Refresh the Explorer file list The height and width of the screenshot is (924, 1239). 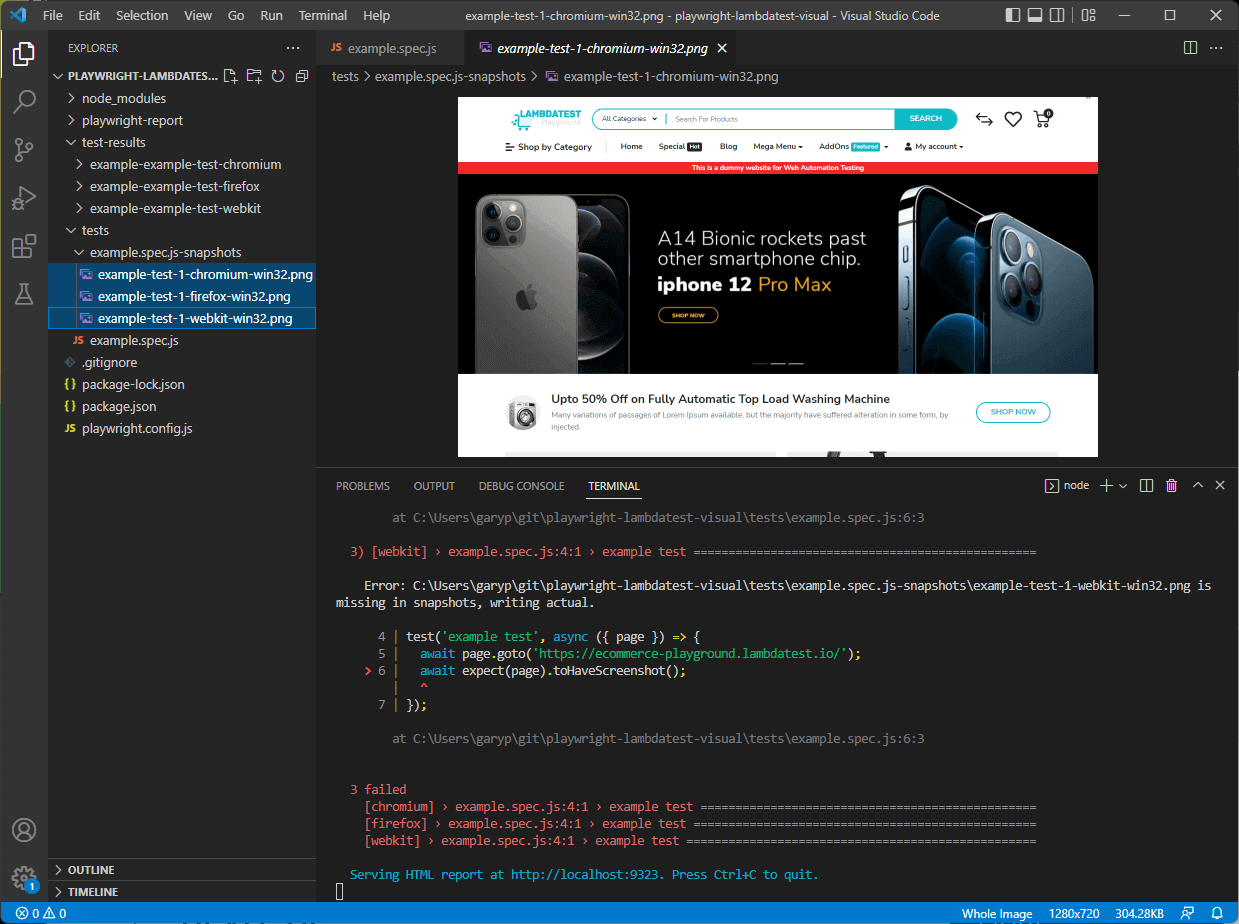[x=277, y=75]
